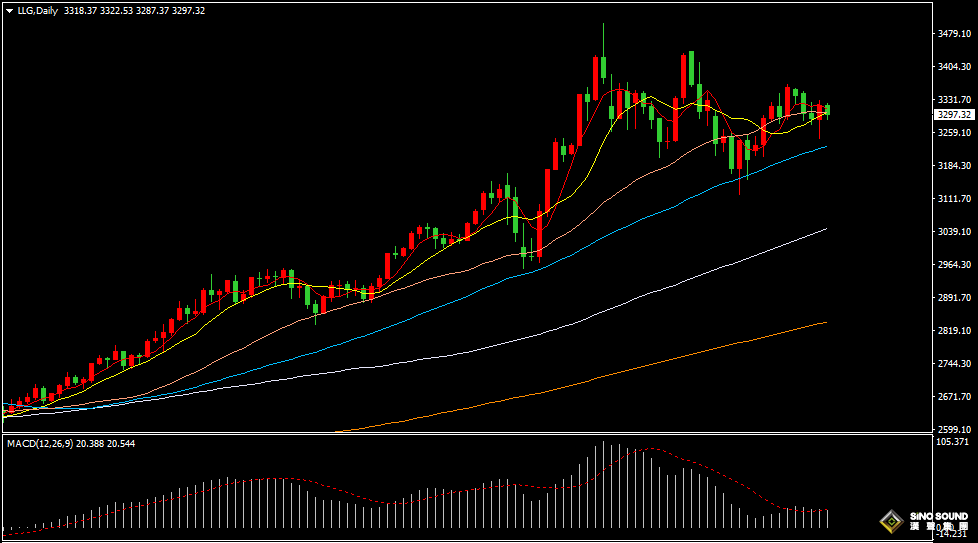Click the SINO SOUND watermark text
Viewport: 978px width, 543px height.
(938, 517)
